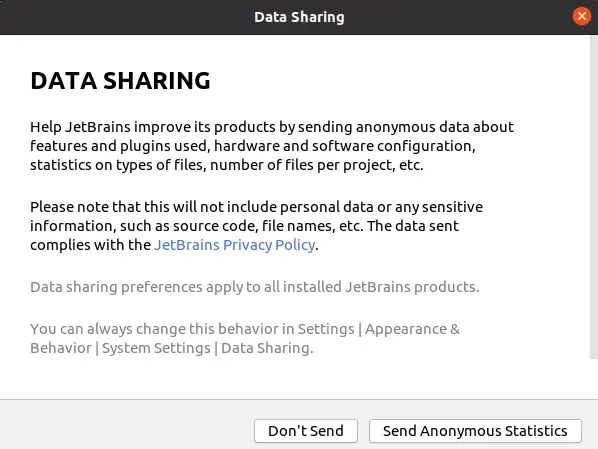Click the bold DATA SHARING heading
This screenshot has height=449, width=598.
(120, 80)
